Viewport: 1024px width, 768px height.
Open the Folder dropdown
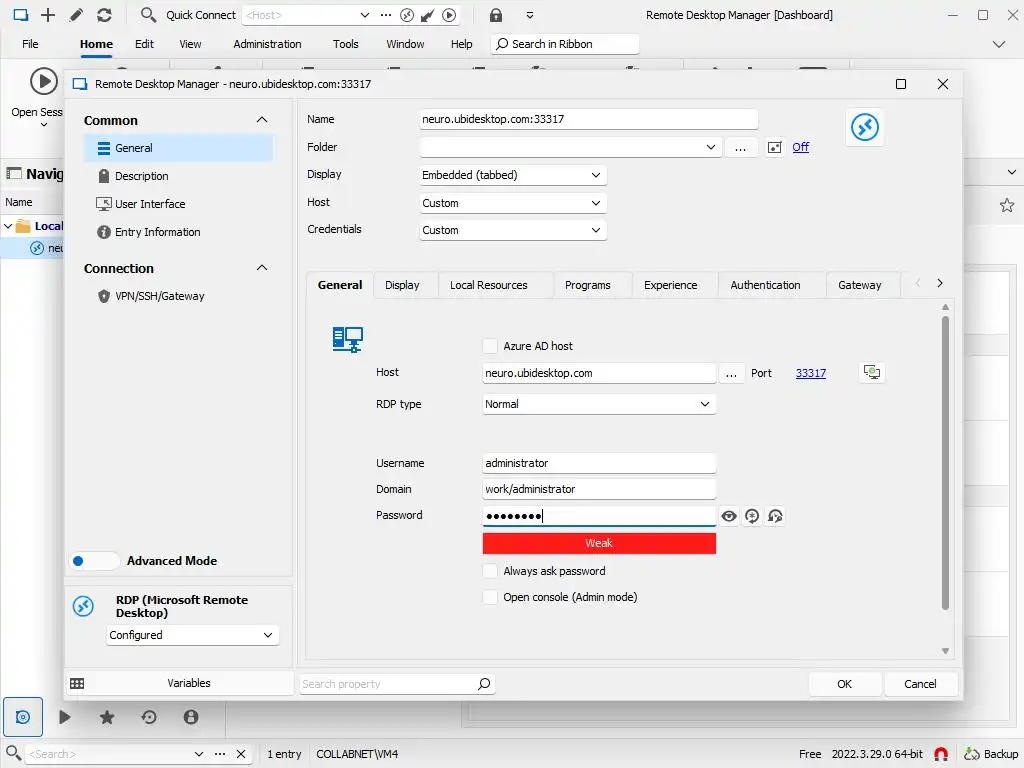tap(711, 147)
